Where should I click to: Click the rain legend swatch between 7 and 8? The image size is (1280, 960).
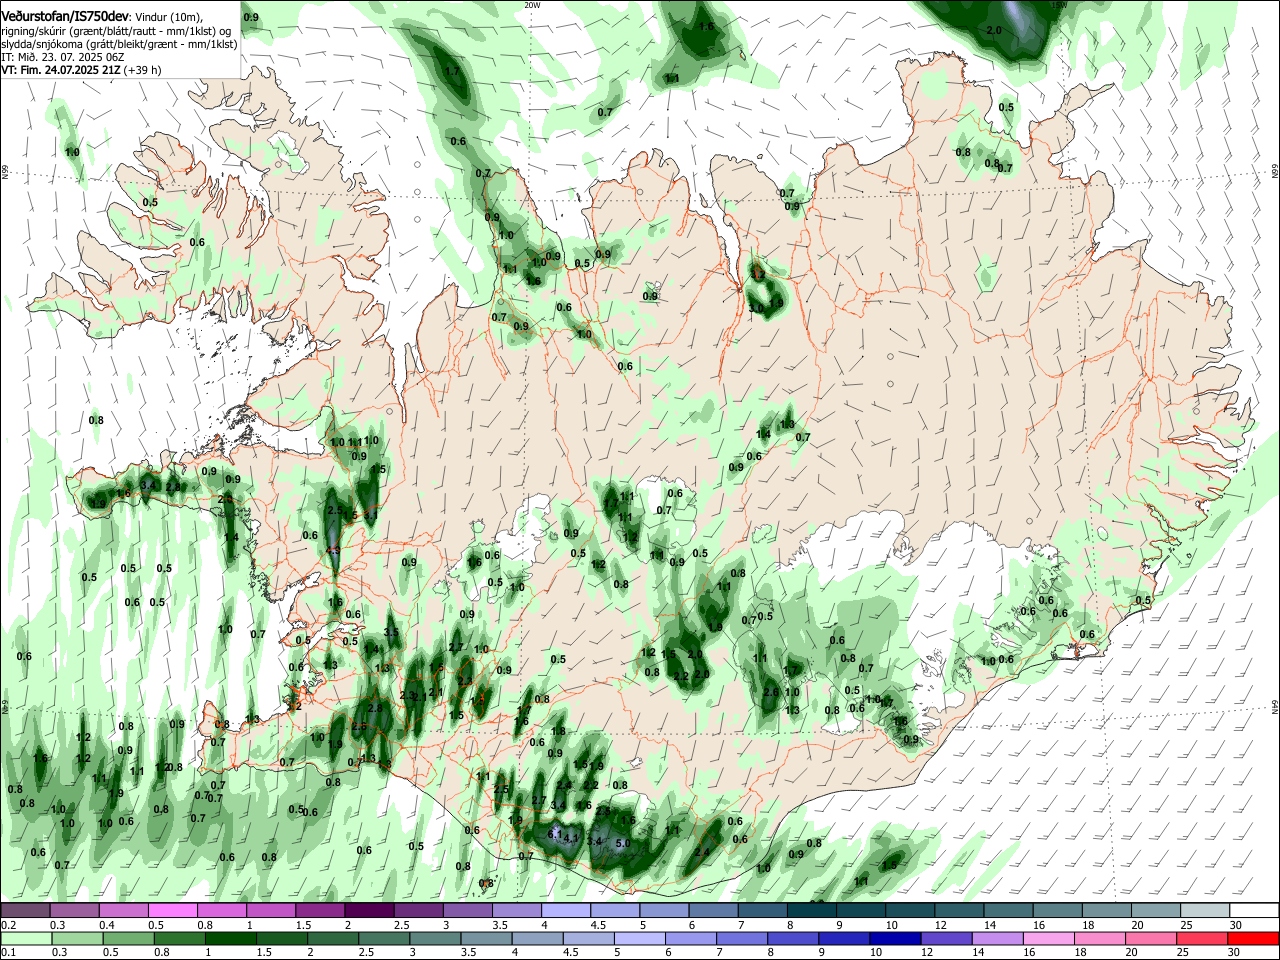tap(740, 939)
